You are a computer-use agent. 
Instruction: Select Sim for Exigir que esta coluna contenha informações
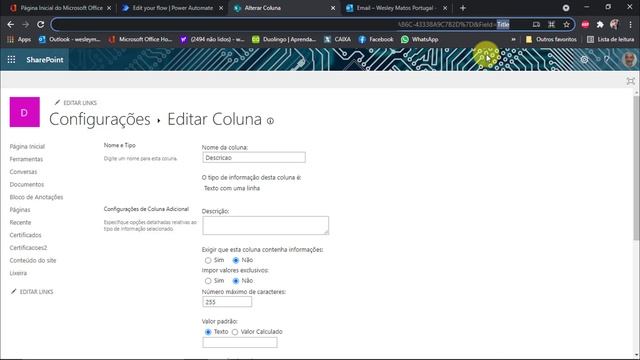pyautogui.click(x=208, y=260)
